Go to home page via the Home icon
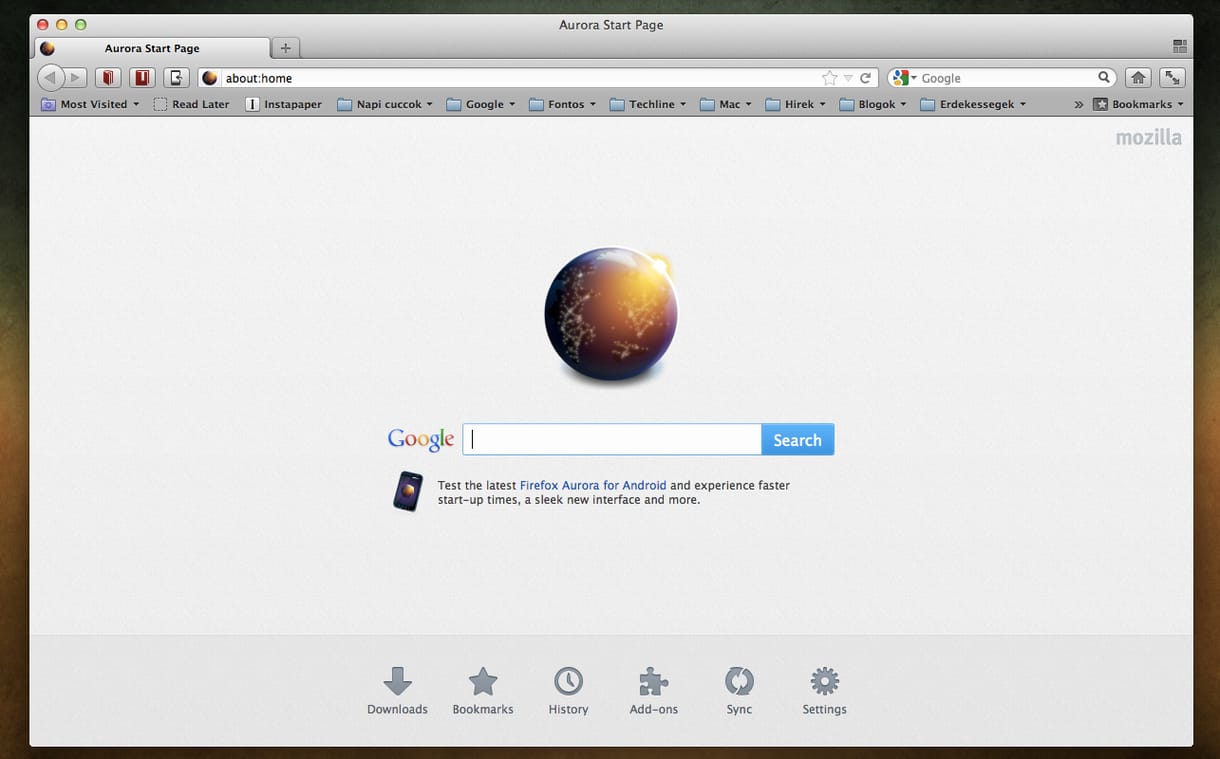The image size is (1220, 759). (1138, 78)
